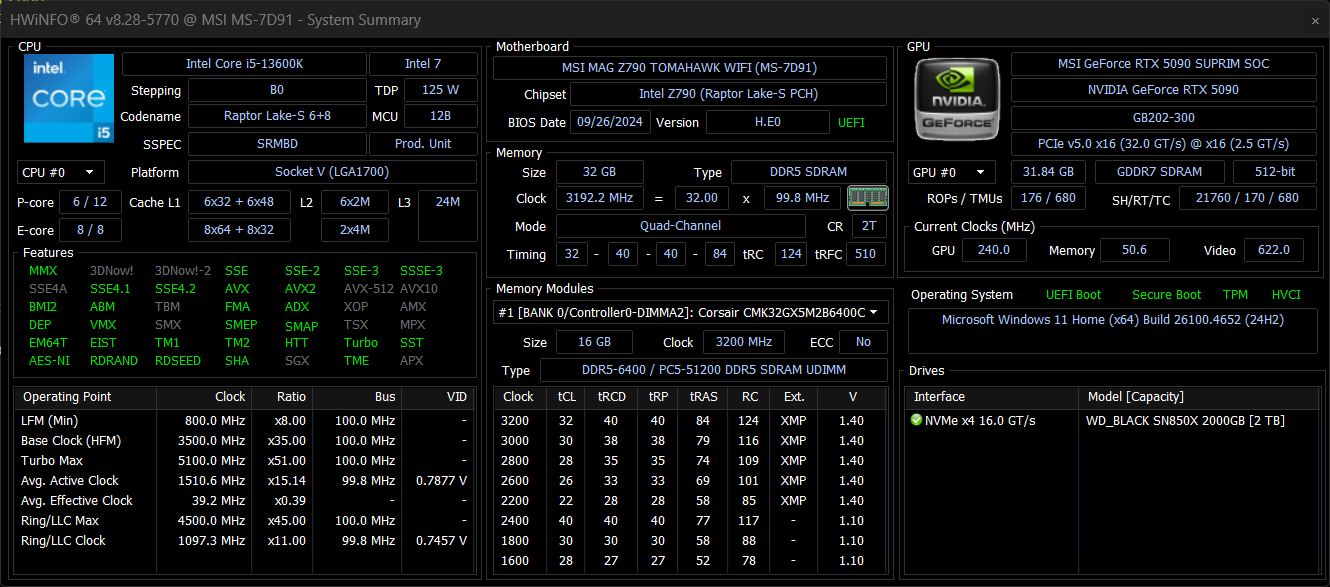Select the 3200 XMP timing row

[691, 421]
